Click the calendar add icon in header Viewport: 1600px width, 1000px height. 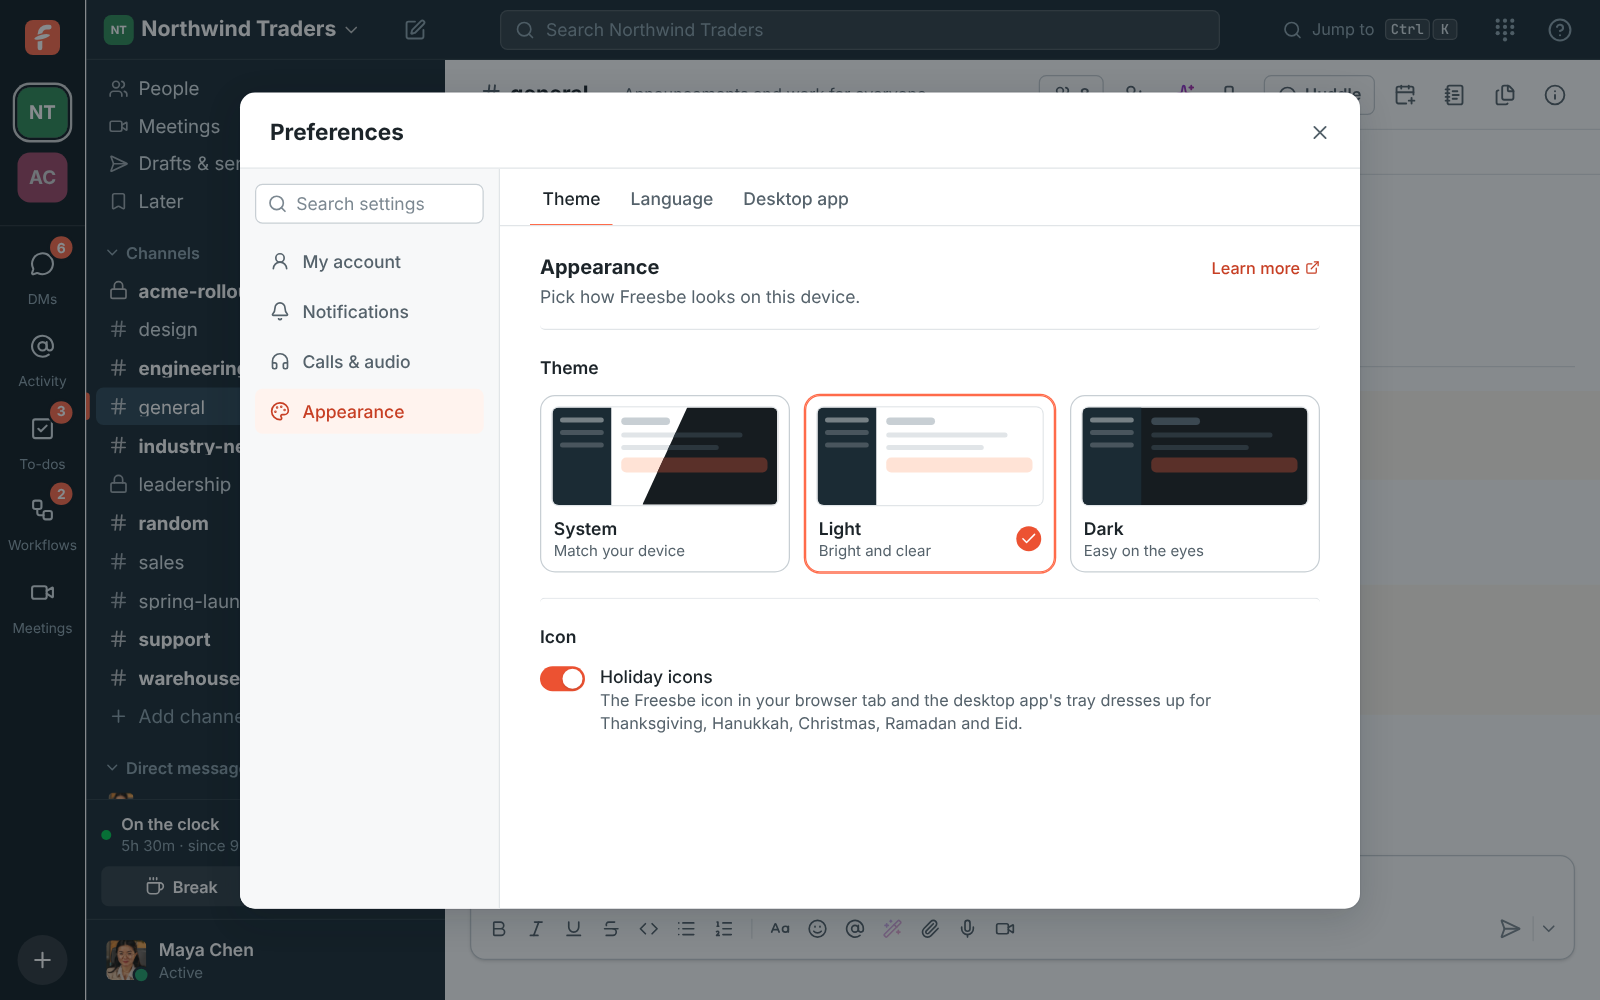coord(1405,95)
